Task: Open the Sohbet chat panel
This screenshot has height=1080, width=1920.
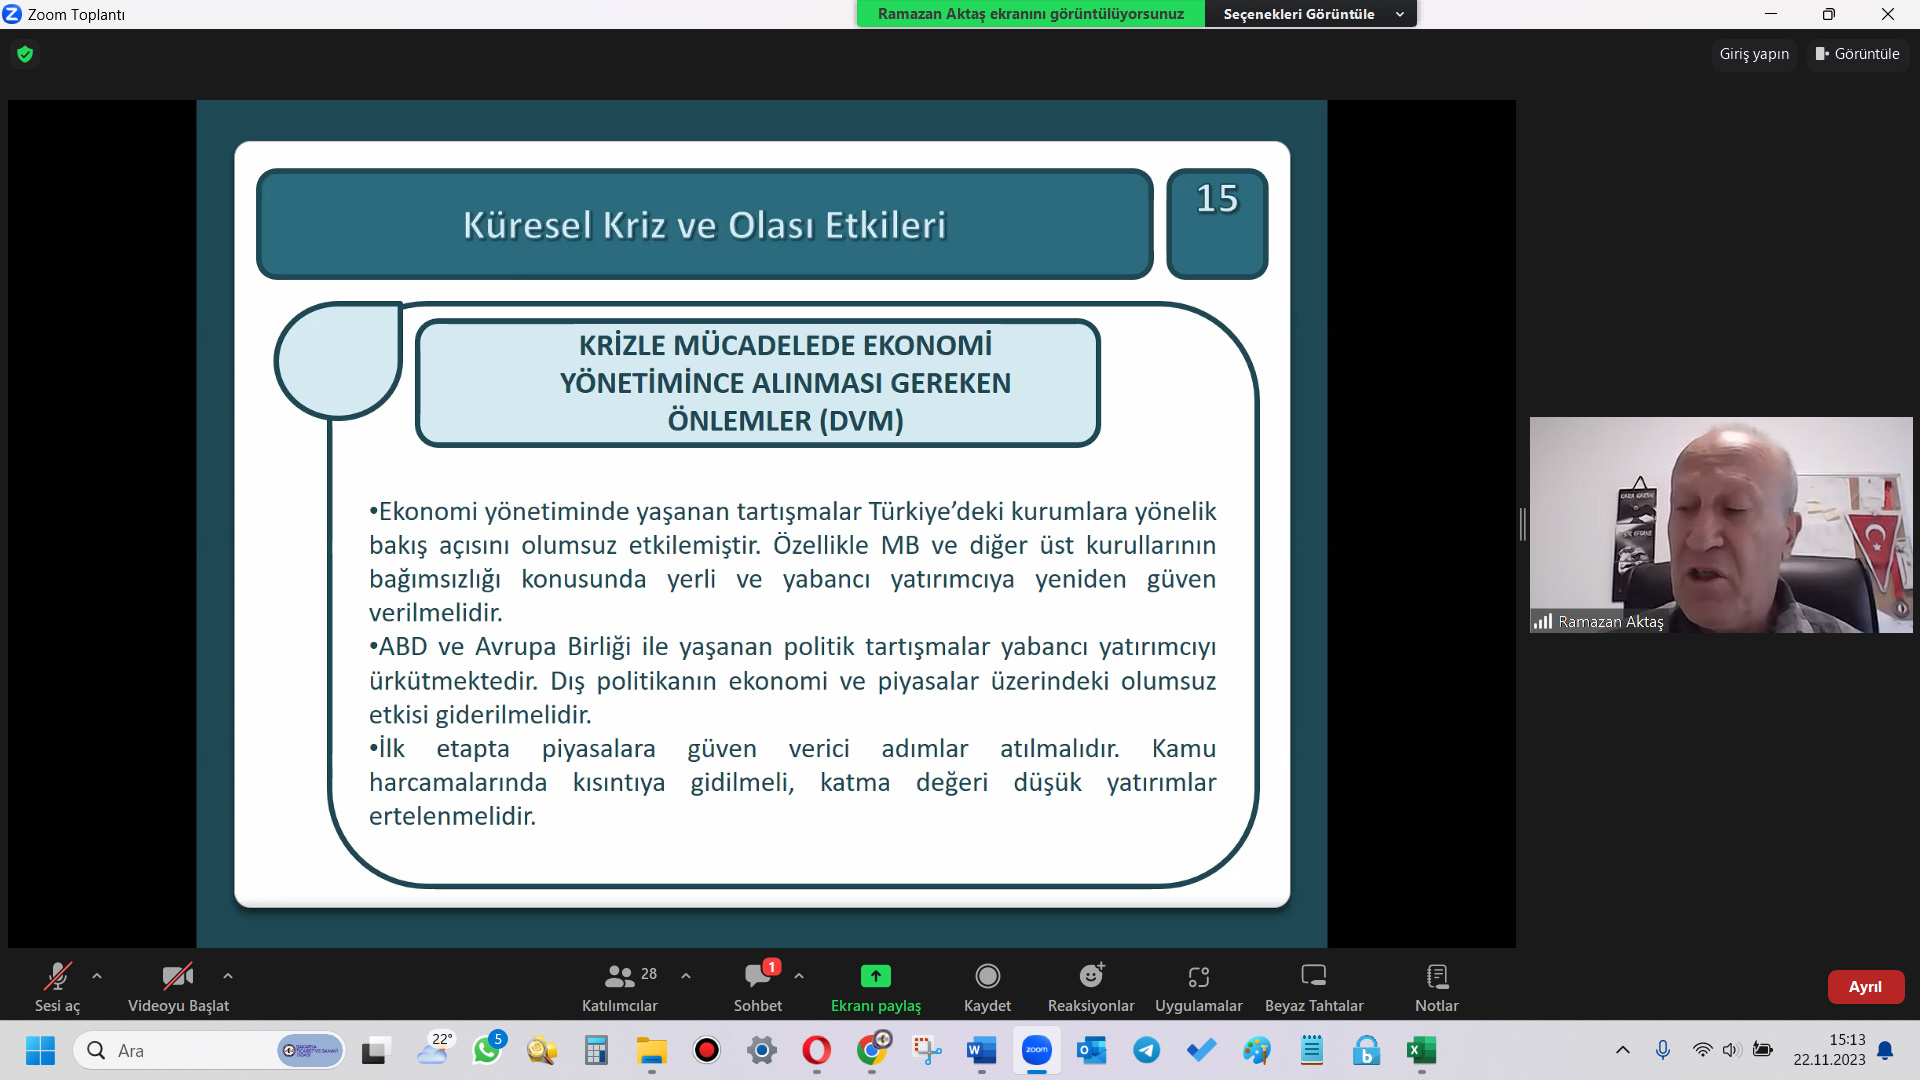Action: [757, 986]
